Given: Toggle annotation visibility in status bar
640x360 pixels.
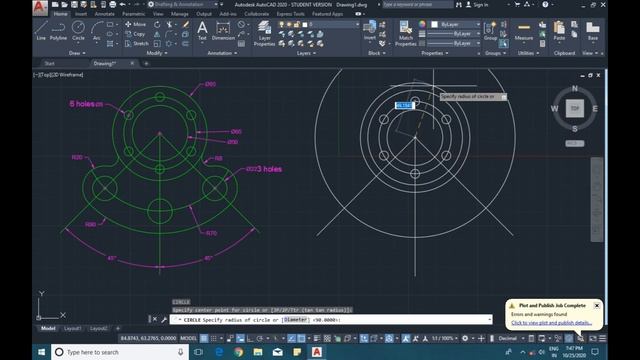Looking at the screenshot, I should point(406,338).
